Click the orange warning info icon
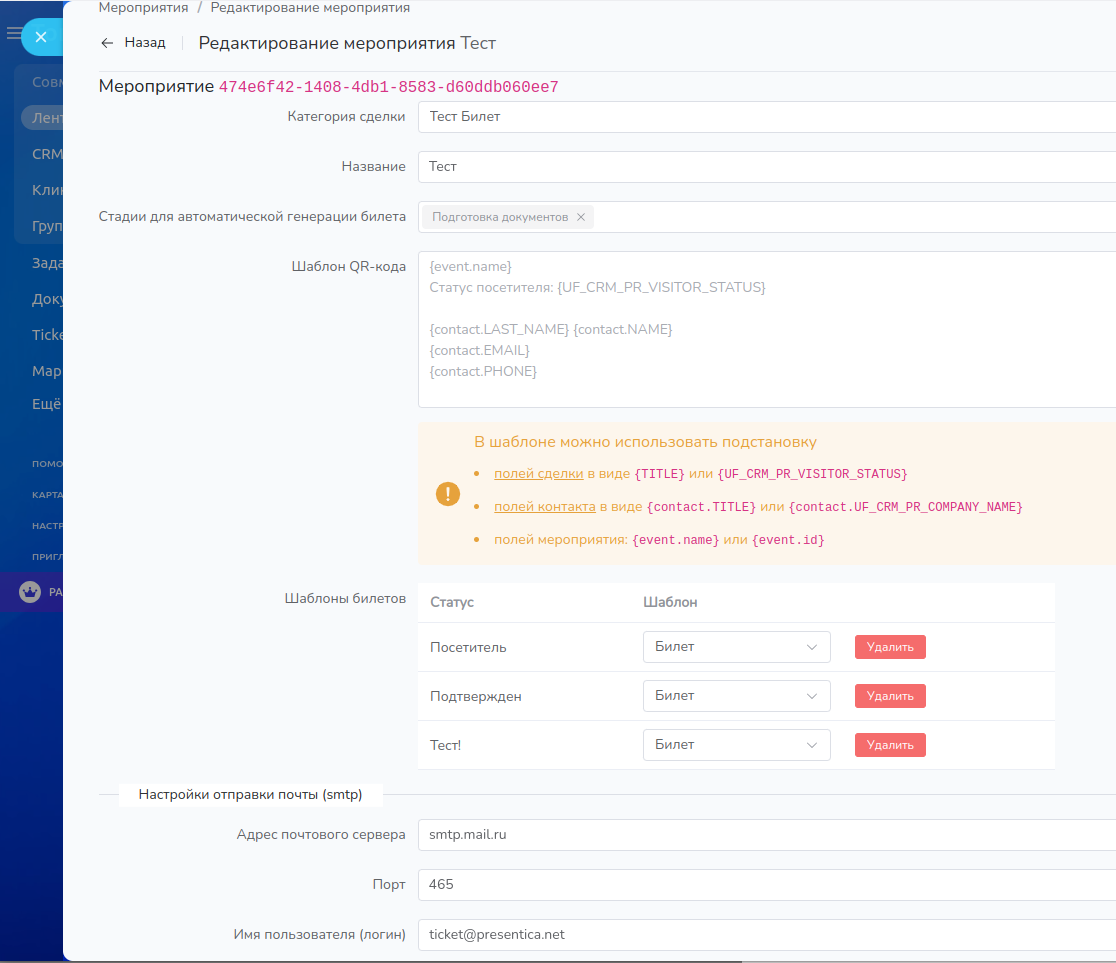This screenshot has width=1116, height=963. point(448,494)
